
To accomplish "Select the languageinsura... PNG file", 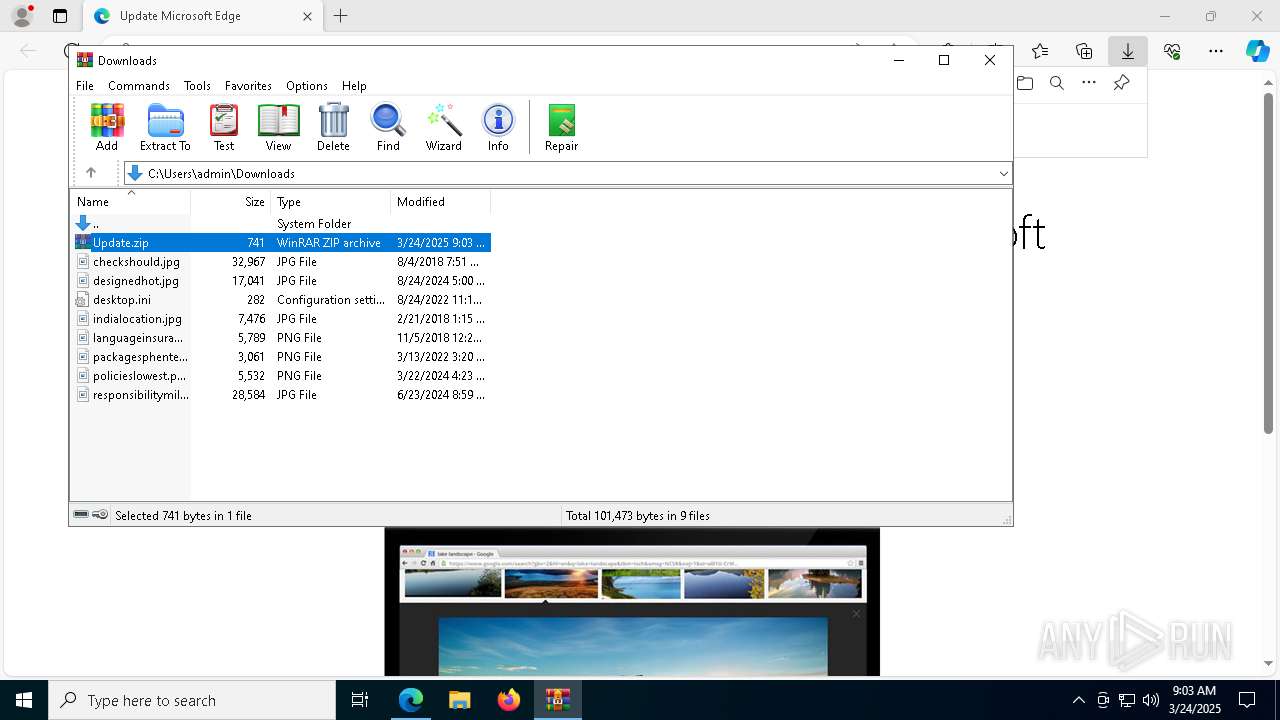I will (x=281, y=338).
